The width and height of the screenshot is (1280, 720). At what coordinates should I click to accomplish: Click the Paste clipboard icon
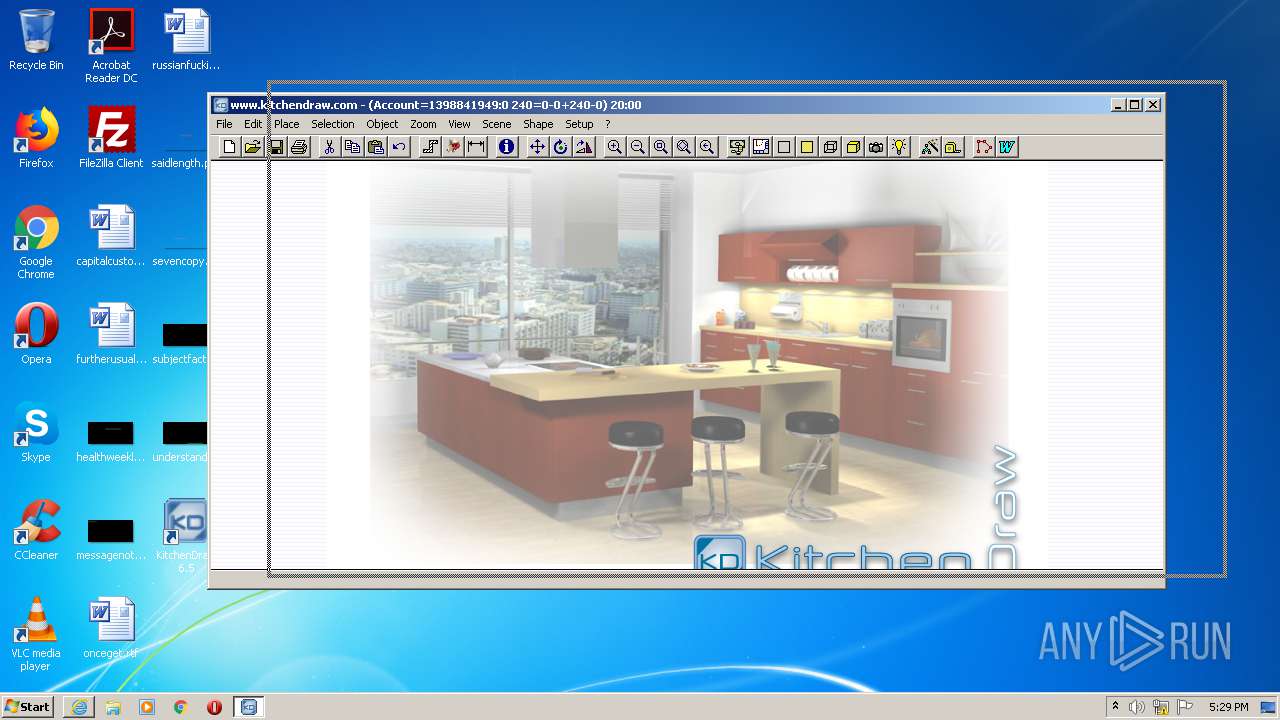376,147
